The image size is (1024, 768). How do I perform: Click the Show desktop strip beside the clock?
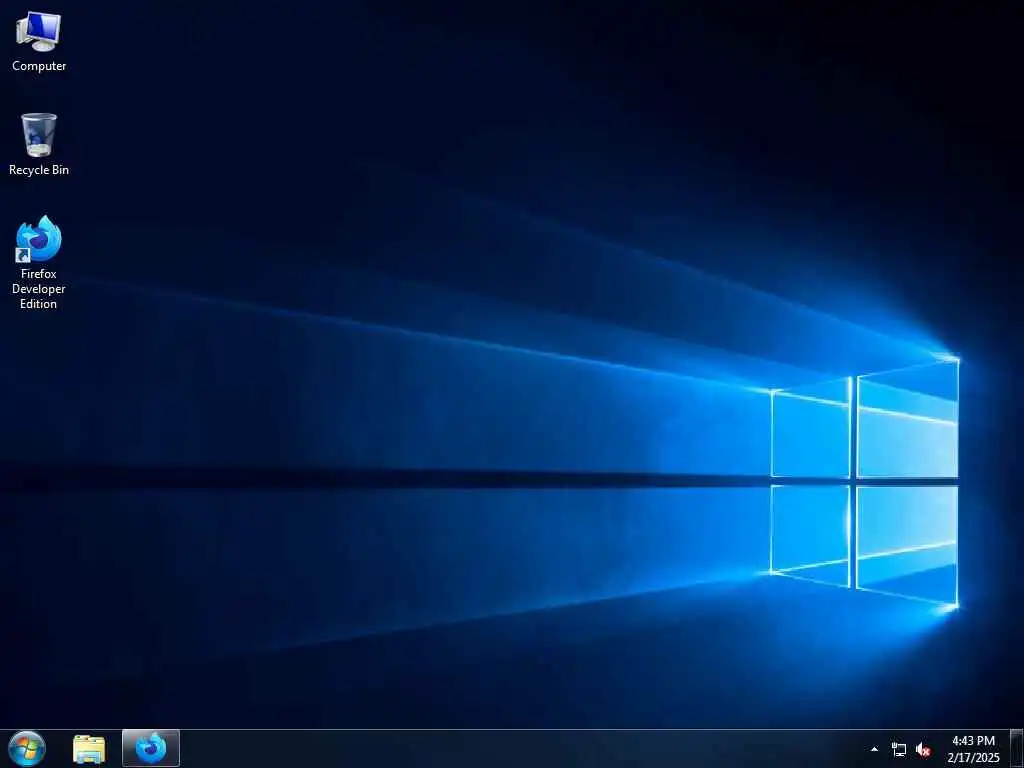(x=1017, y=748)
